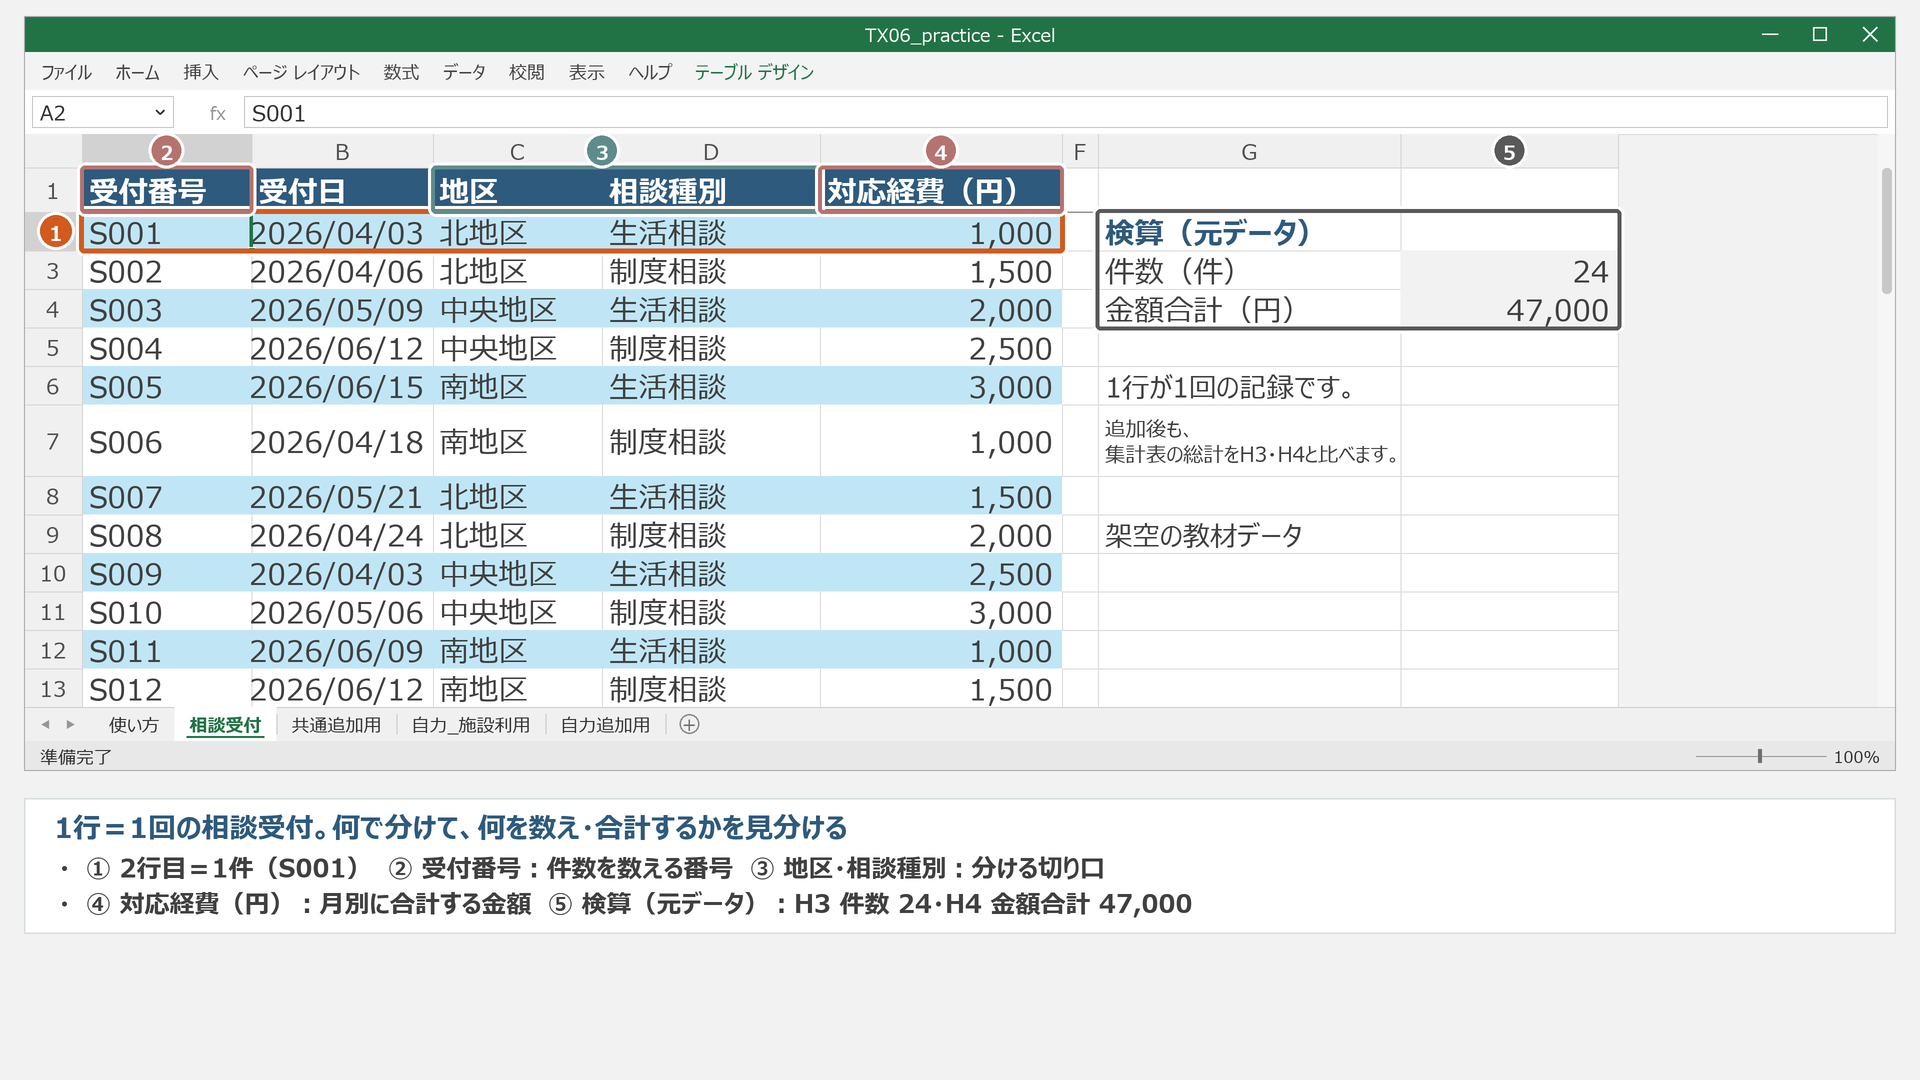Click the vertical scrollbar thumb
This screenshot has height=1080, width=1920.
[x=1887, y=231]
